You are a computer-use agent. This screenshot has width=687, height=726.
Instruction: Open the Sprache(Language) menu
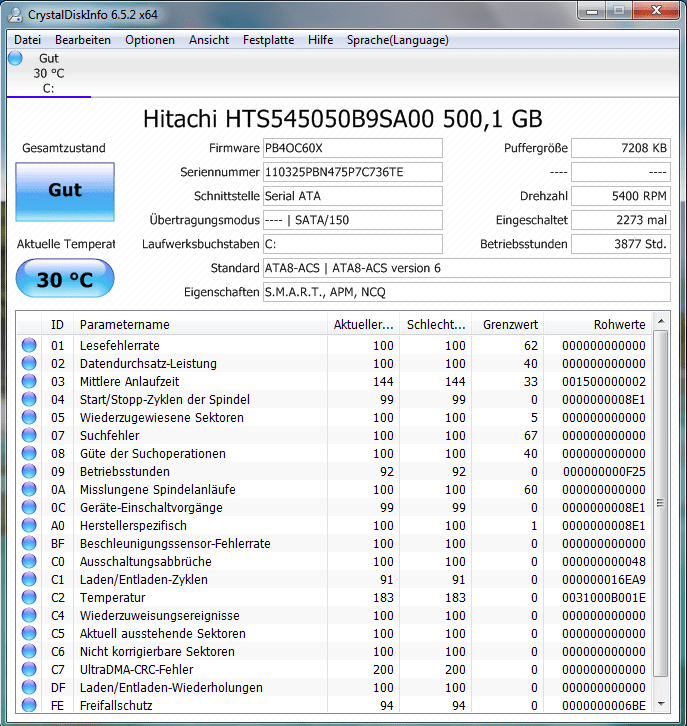398,40
